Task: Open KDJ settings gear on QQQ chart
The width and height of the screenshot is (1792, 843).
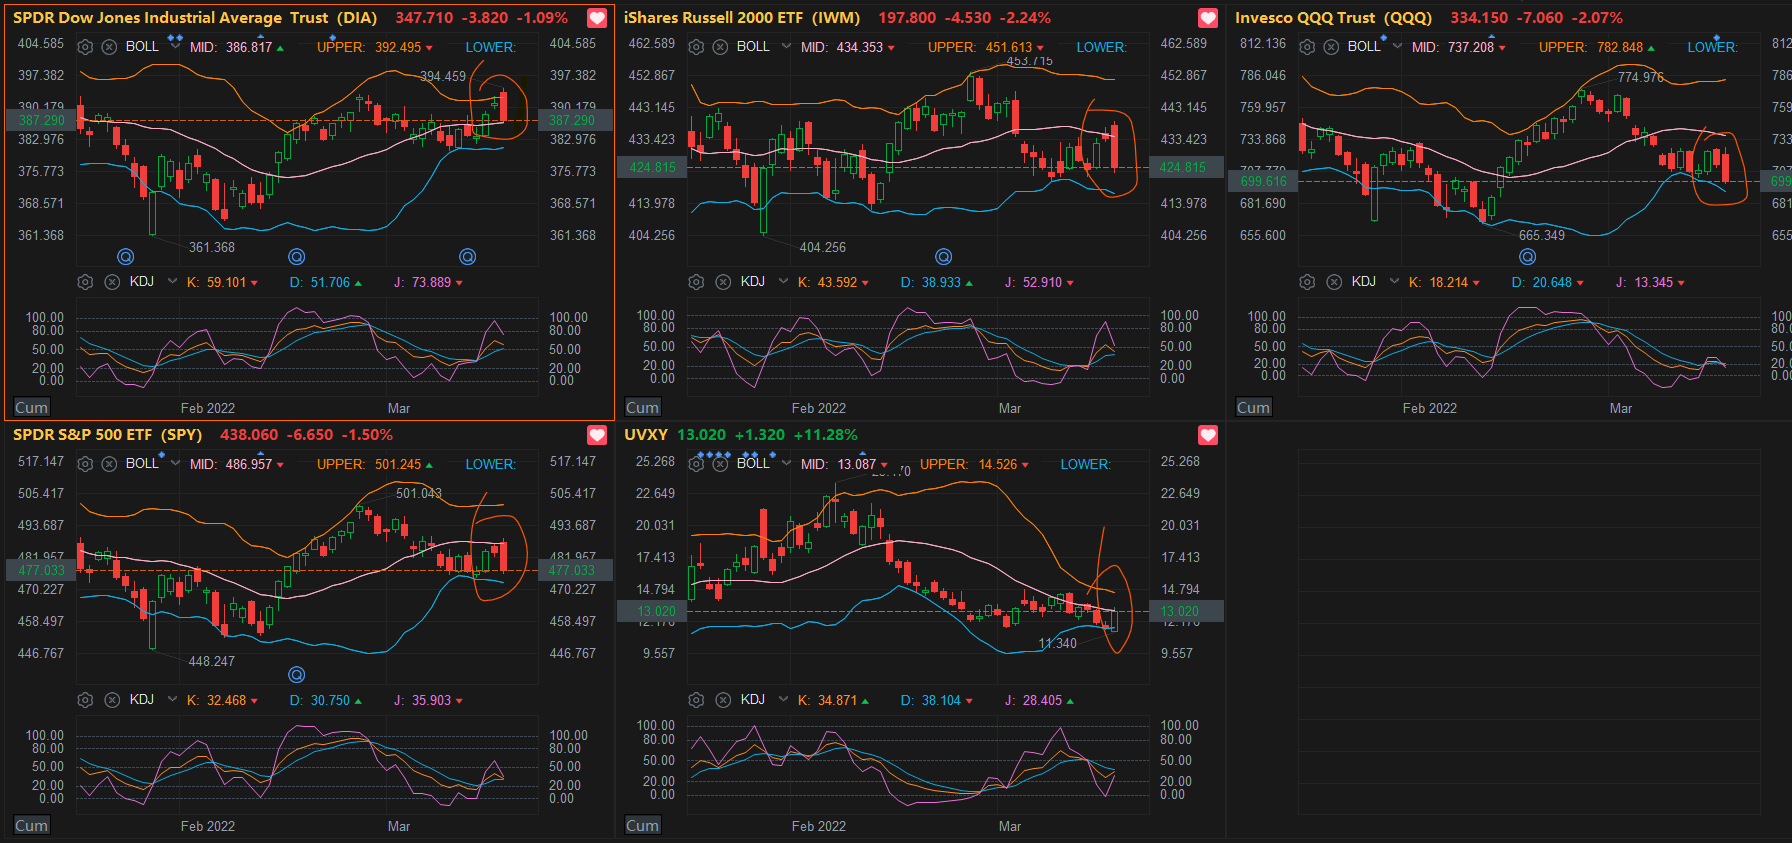Action: pos(1308,282)
